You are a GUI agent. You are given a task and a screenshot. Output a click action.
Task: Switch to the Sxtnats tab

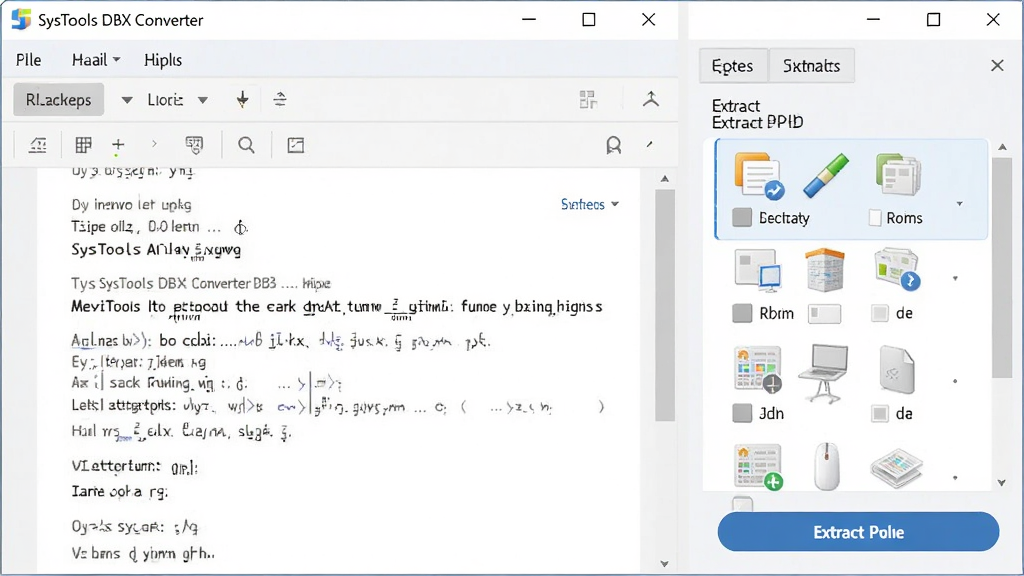coord(811,66)
